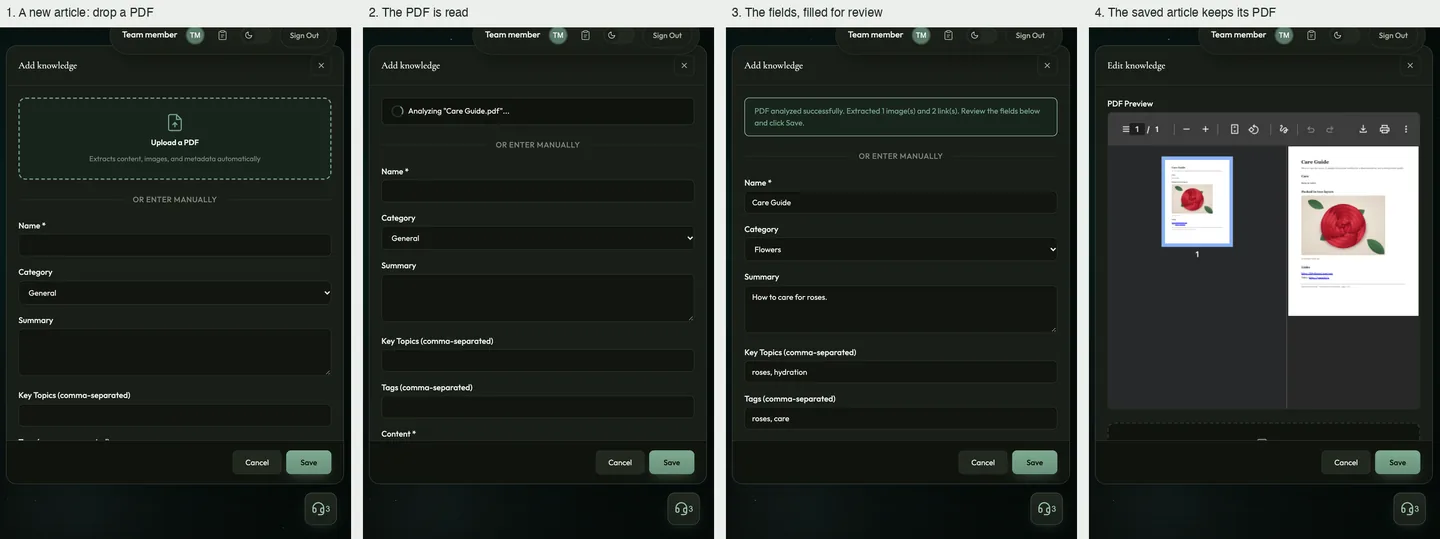
Task: Click Cancel in the step 3 dialog
Action: 983,462
